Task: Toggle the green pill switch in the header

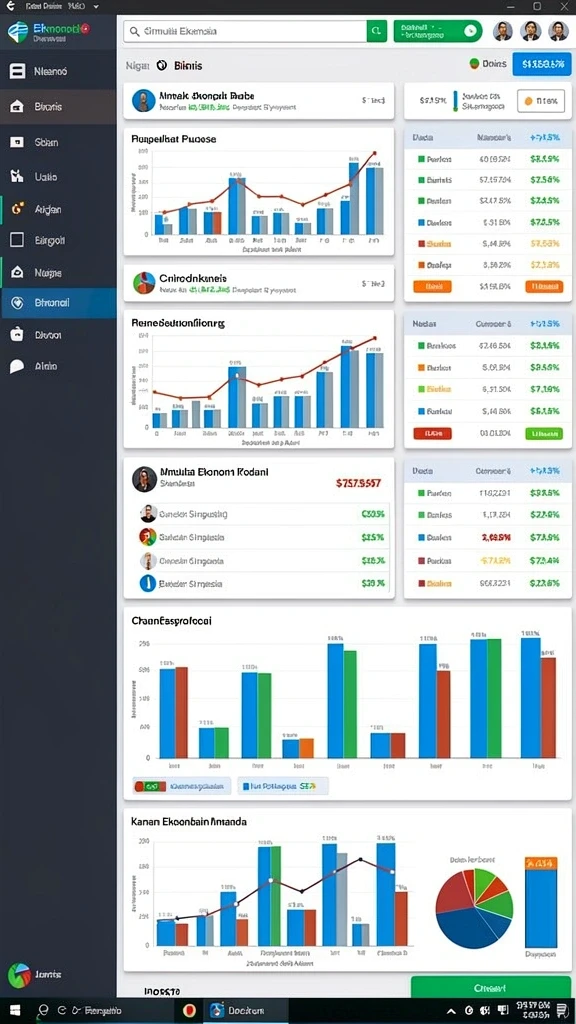Action: click(438, 31)
